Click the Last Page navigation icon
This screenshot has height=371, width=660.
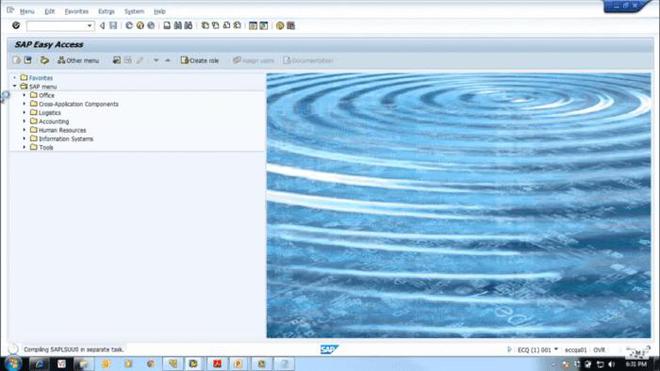click(x=237, y=26)
